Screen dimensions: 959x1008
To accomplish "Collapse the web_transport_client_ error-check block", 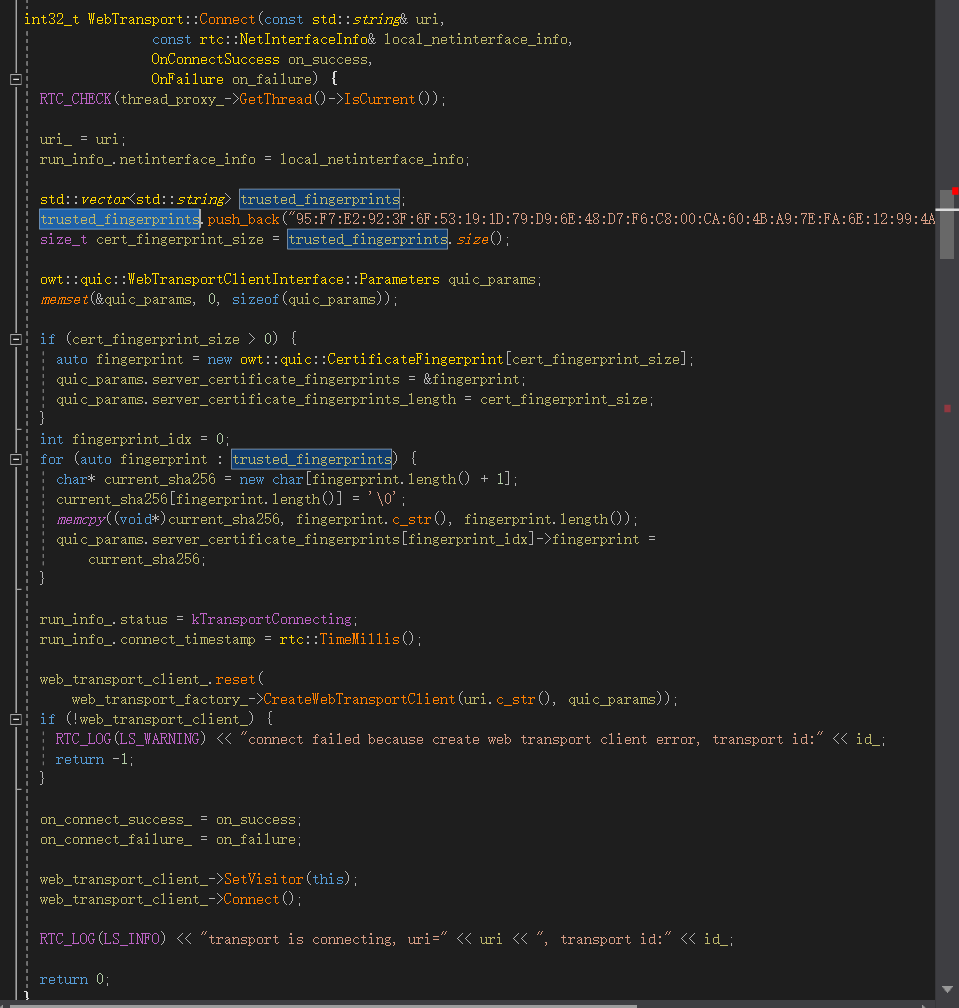I will coord(15,718).
